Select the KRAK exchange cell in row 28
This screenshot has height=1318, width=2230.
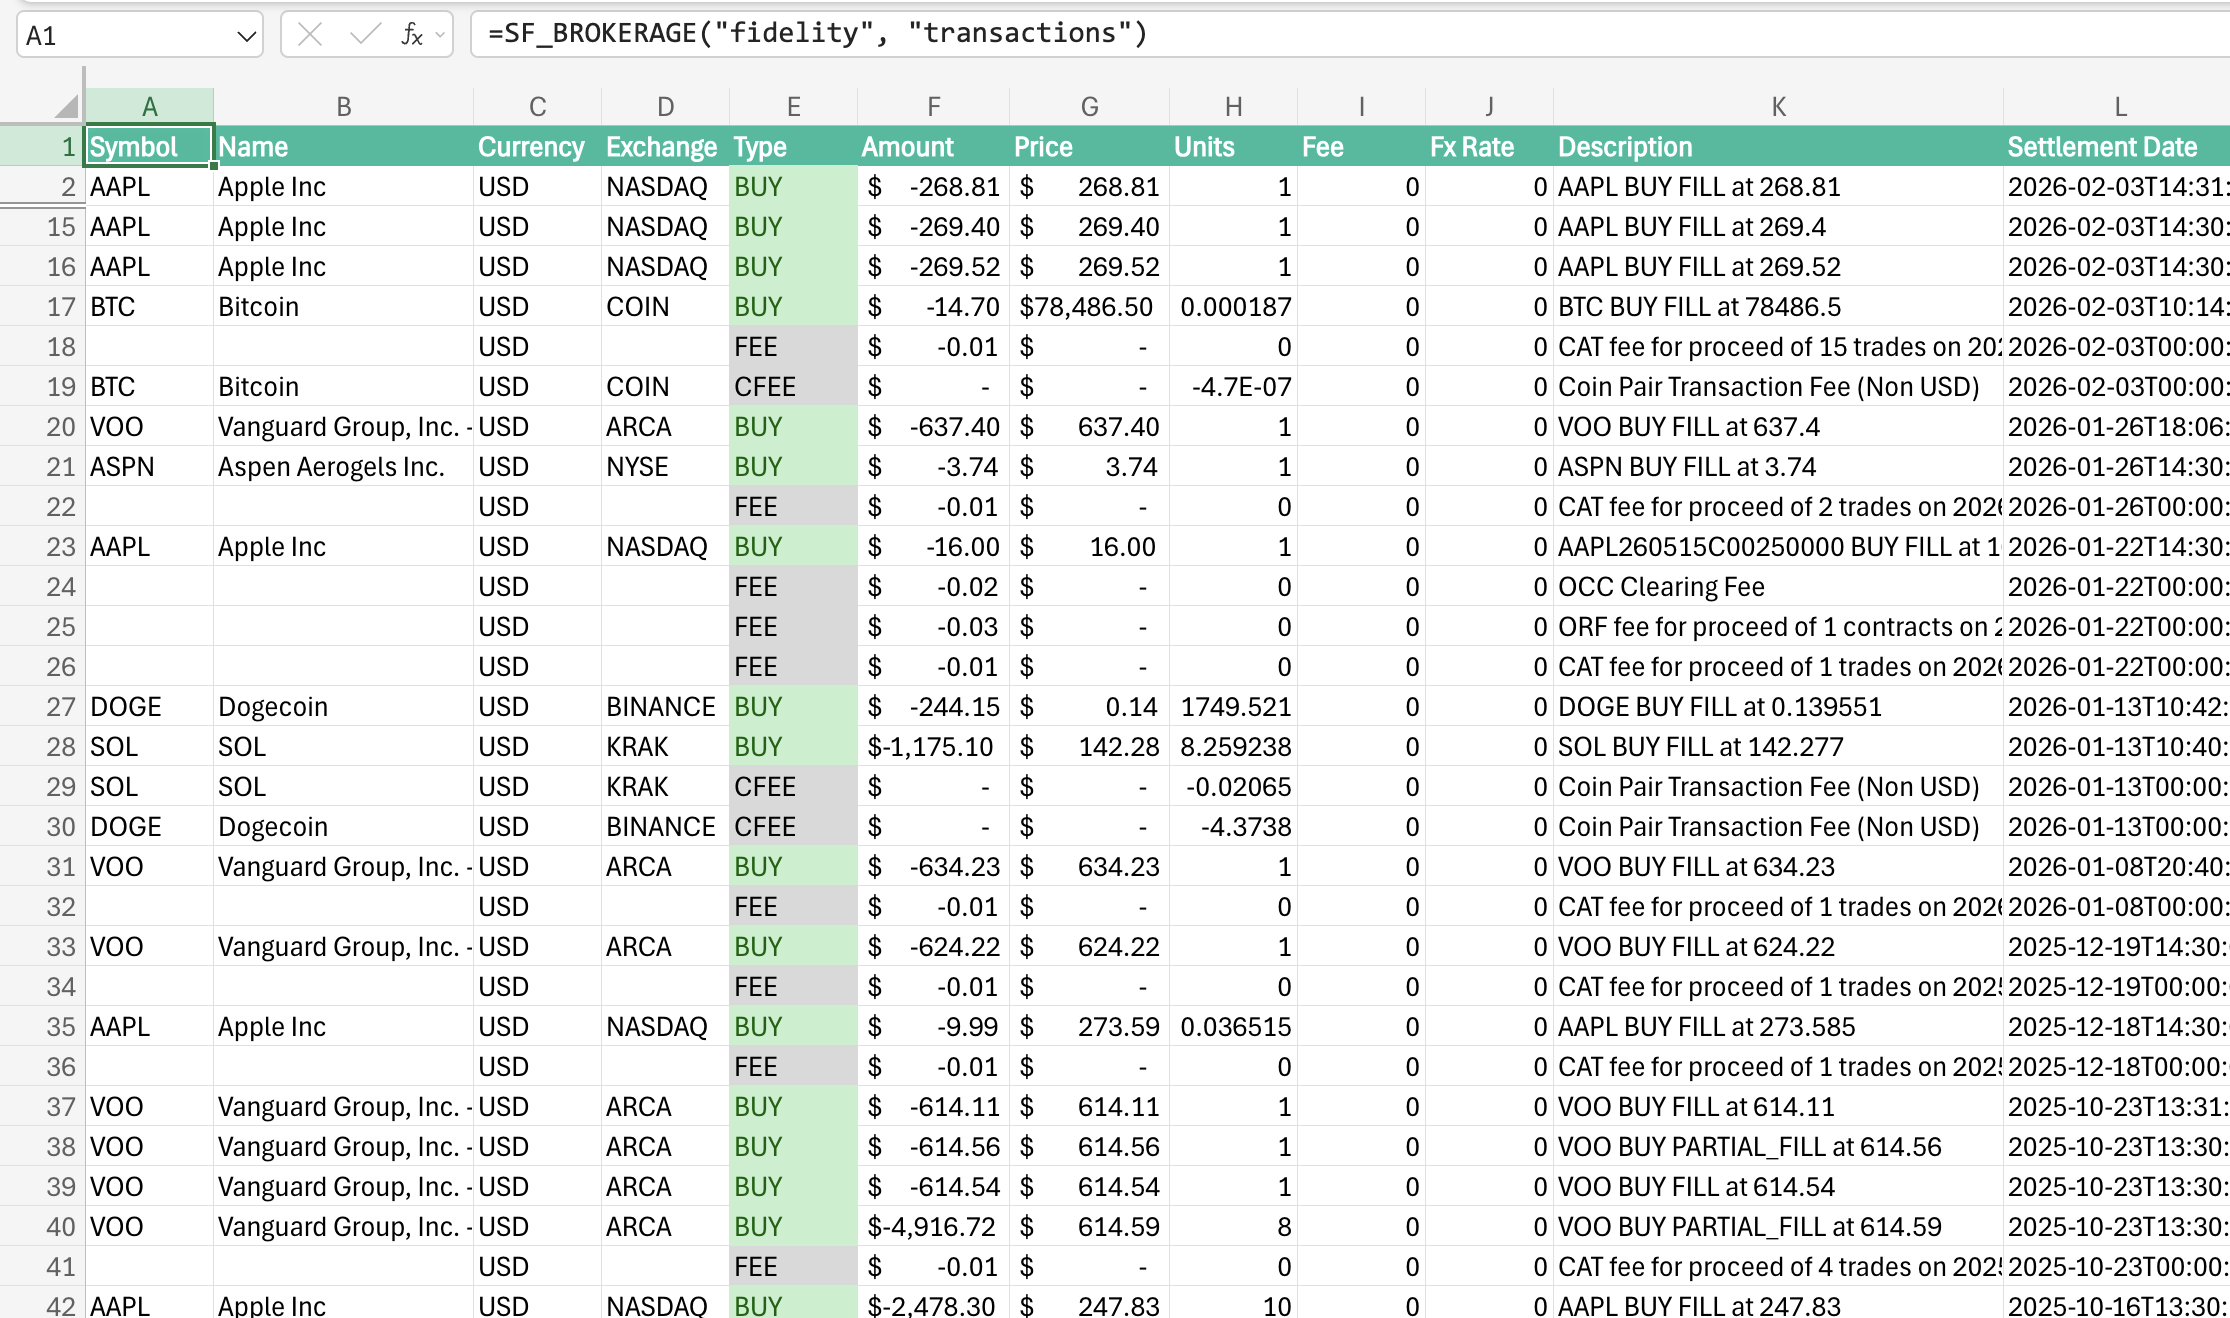(x=665, y=746)
